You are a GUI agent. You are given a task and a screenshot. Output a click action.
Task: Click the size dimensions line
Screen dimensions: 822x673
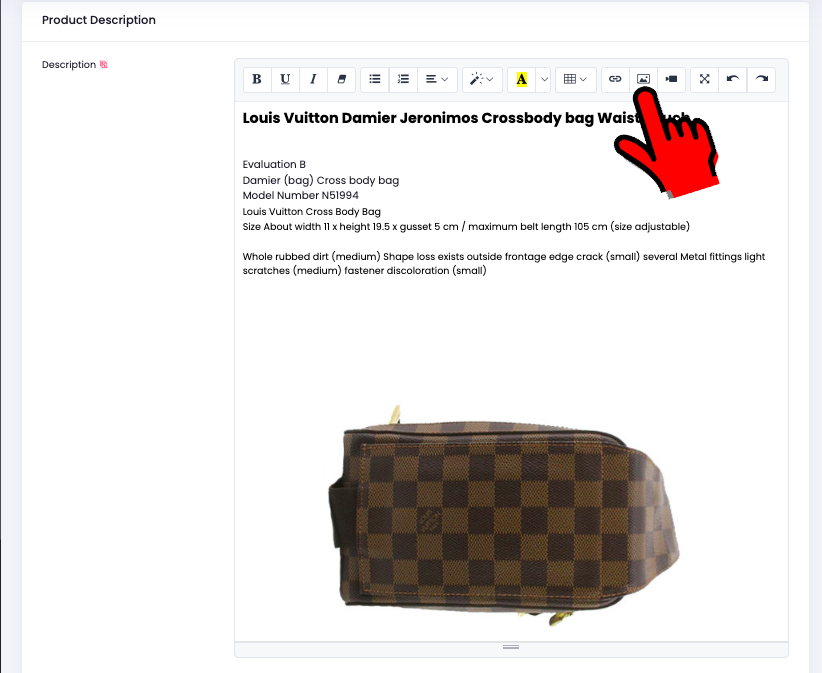(466, 226)
